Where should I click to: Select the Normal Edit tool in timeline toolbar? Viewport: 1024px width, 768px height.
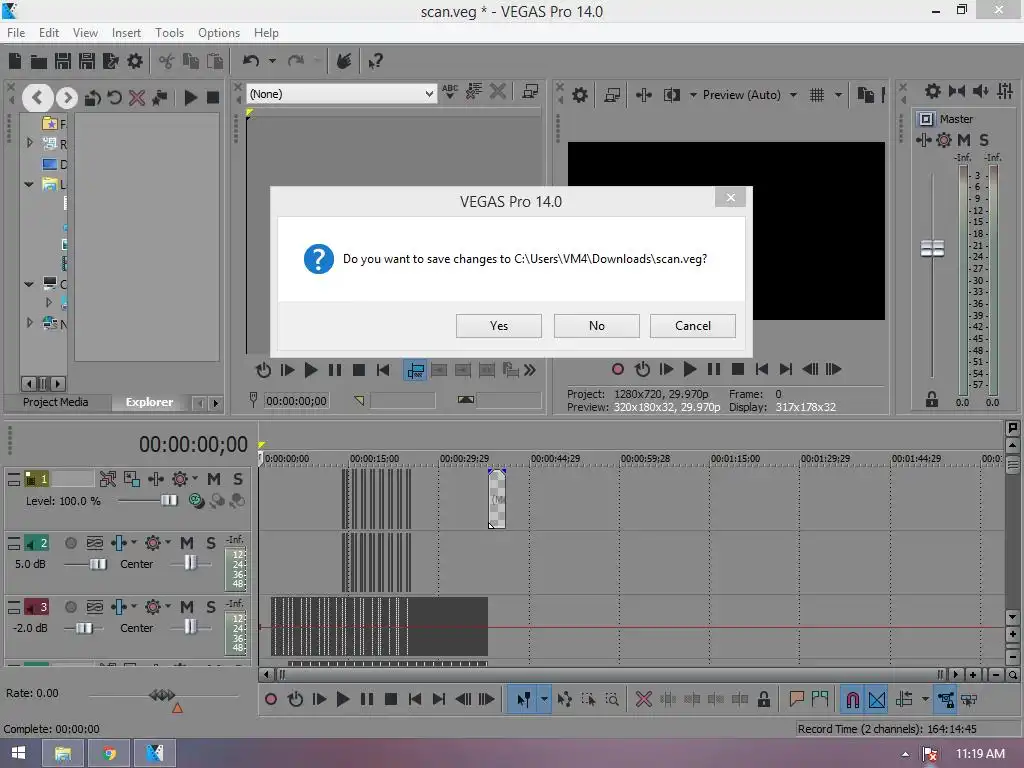pos(522,699)
